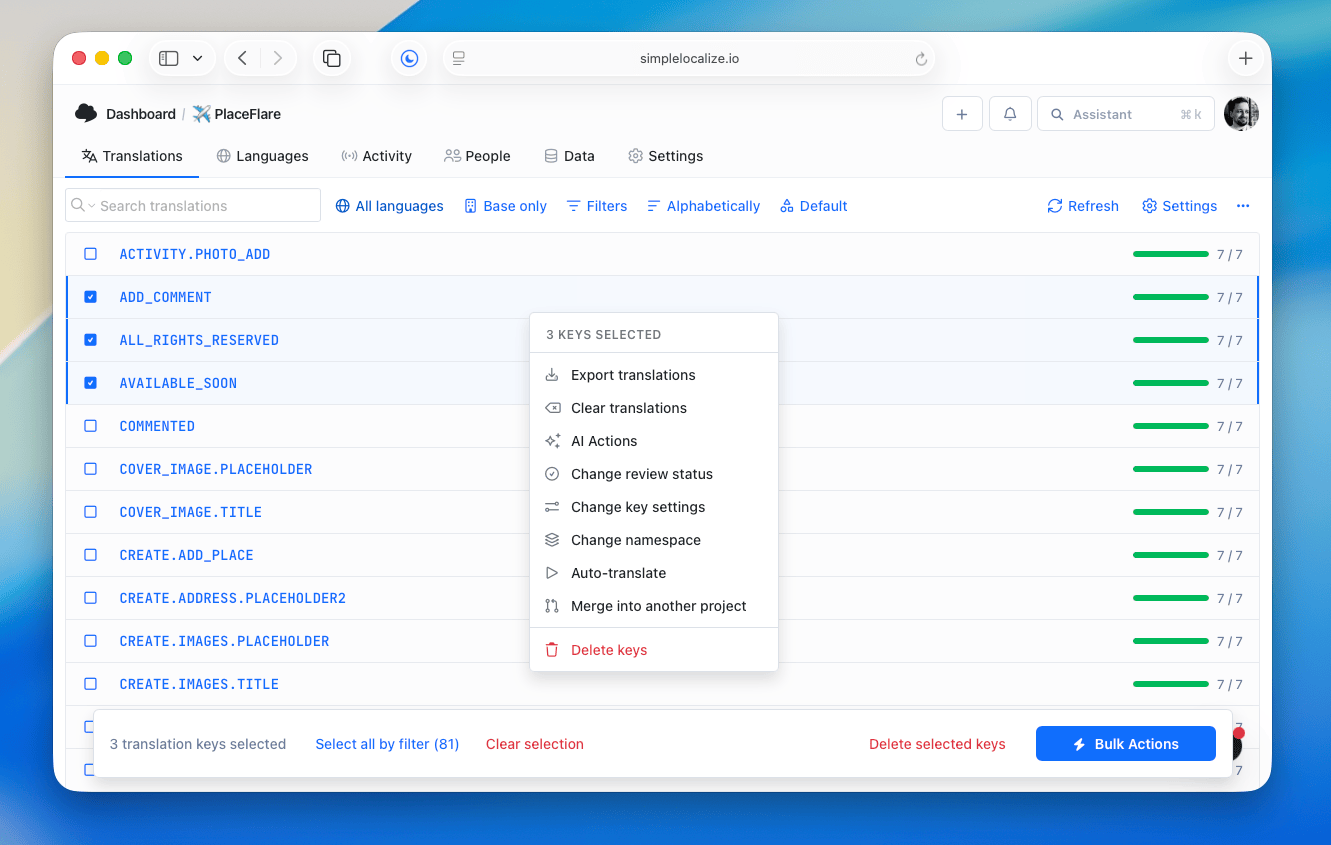The width and height of the screenshot is (1331, 845).
Task: Click the Delete keys trash icon
Action: point(552,649)
